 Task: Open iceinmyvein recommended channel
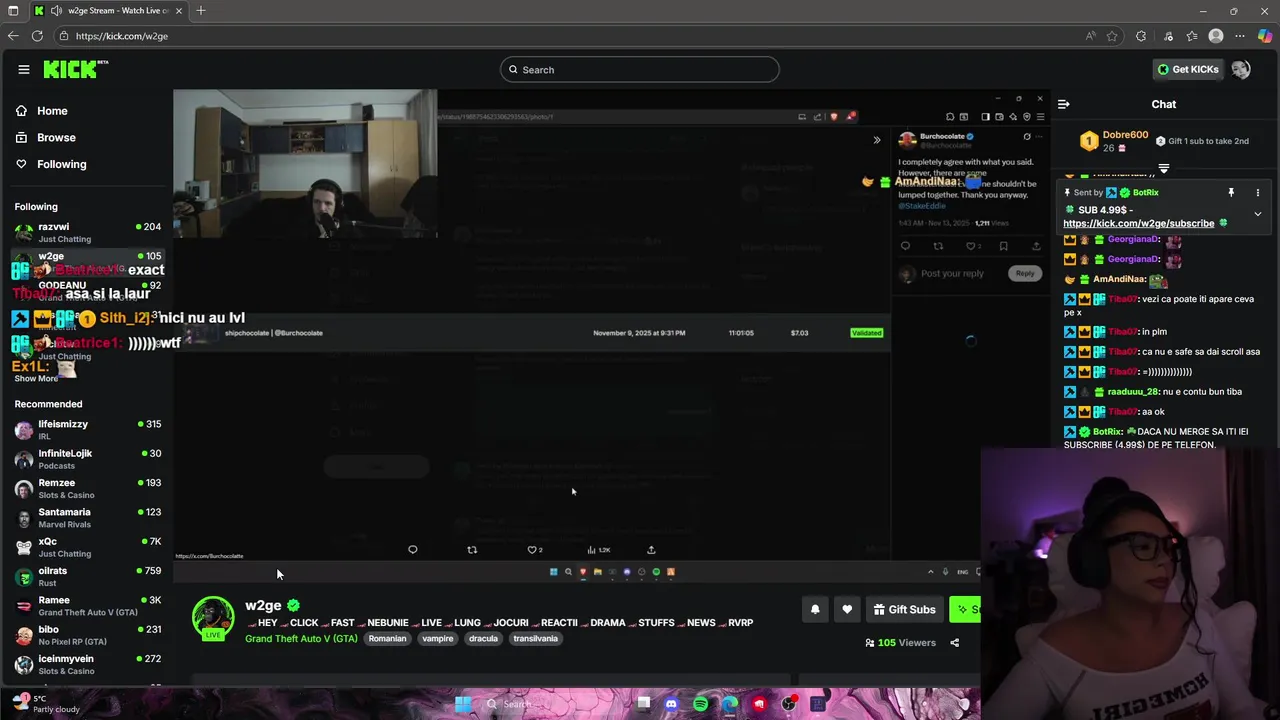(x=88, y=665)
